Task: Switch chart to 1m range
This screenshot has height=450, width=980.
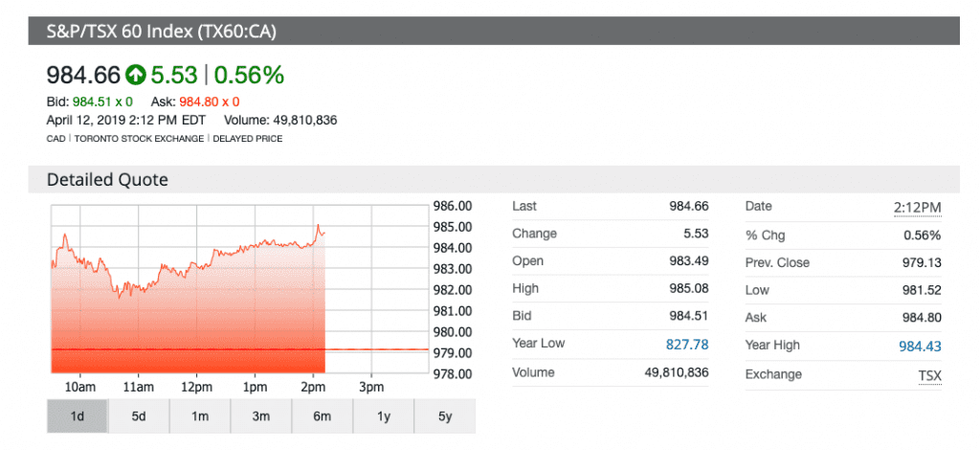Action: click(x=199, y=416)
